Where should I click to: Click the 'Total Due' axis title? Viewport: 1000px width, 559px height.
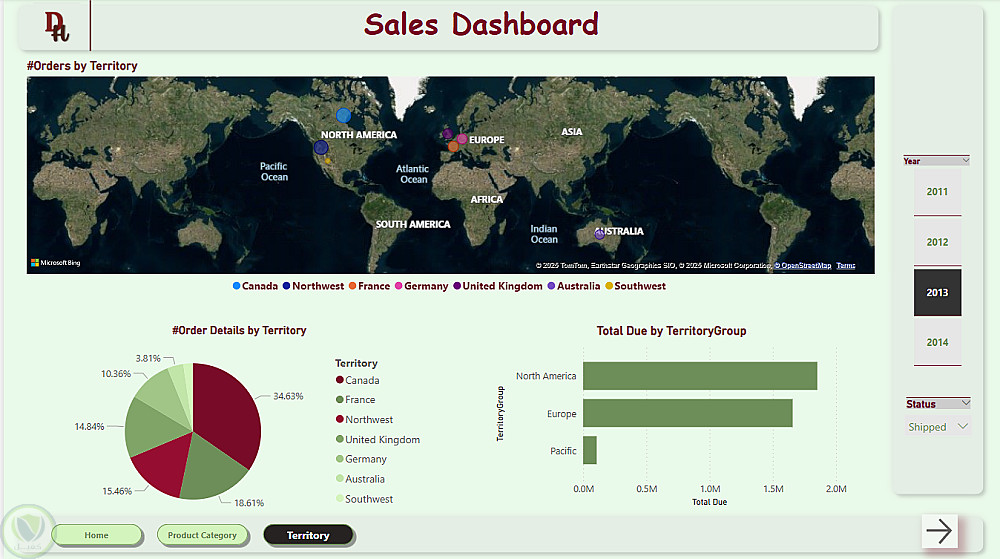click(710, 502)
